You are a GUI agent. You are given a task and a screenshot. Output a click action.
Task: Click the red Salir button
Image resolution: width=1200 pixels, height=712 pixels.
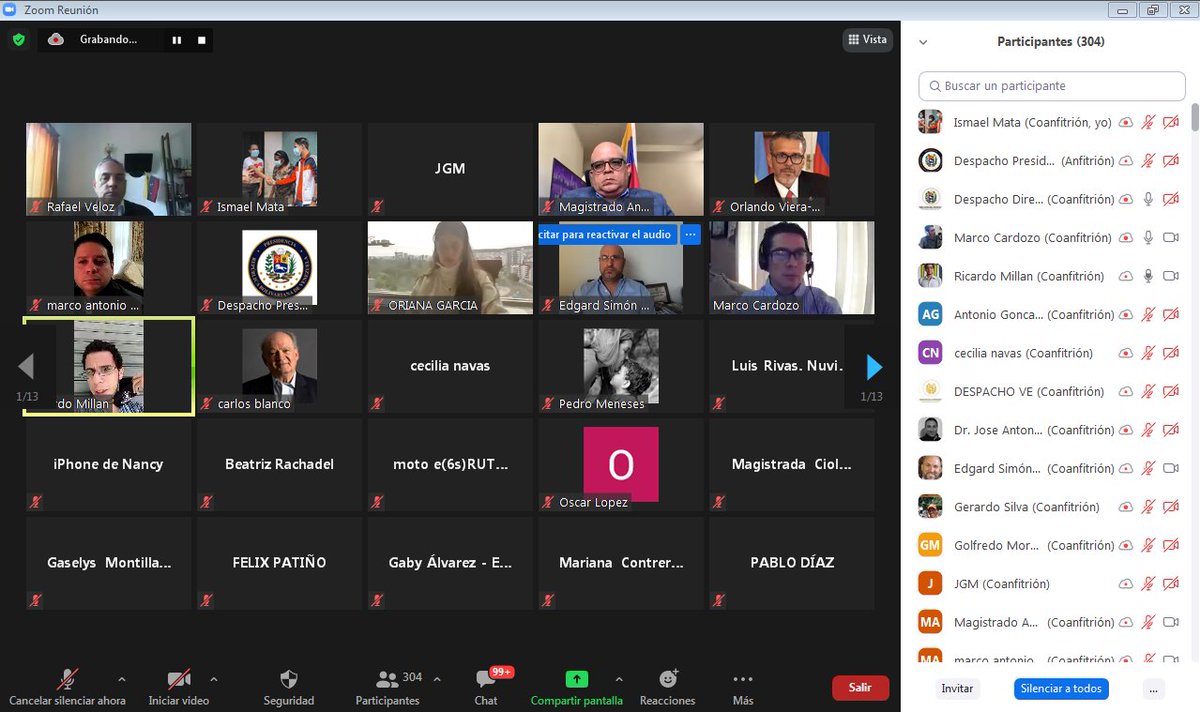(860, 688)
